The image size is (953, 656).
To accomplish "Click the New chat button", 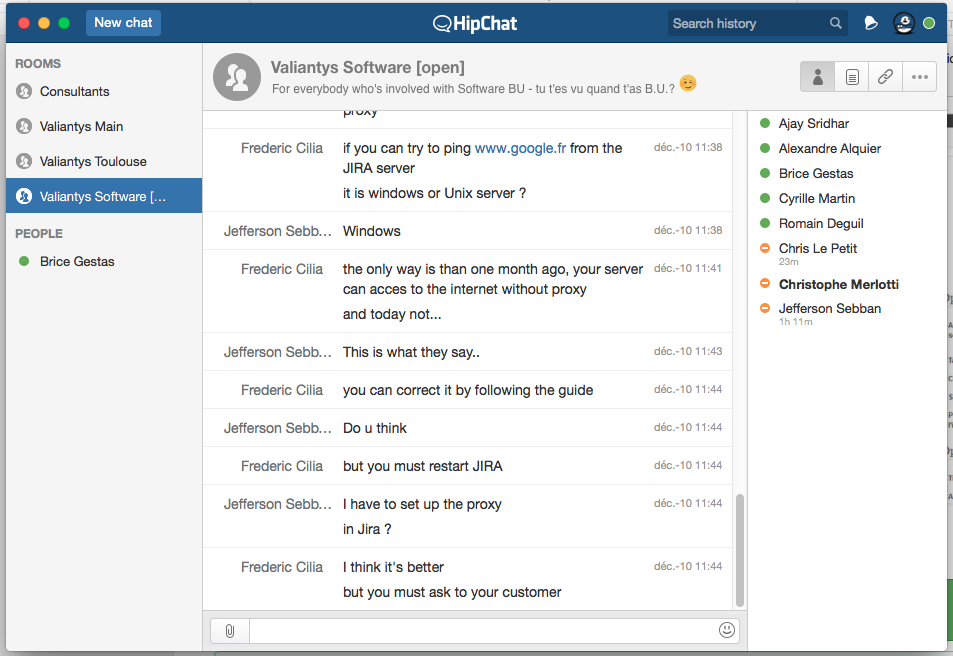I will [x=123, y=23].
